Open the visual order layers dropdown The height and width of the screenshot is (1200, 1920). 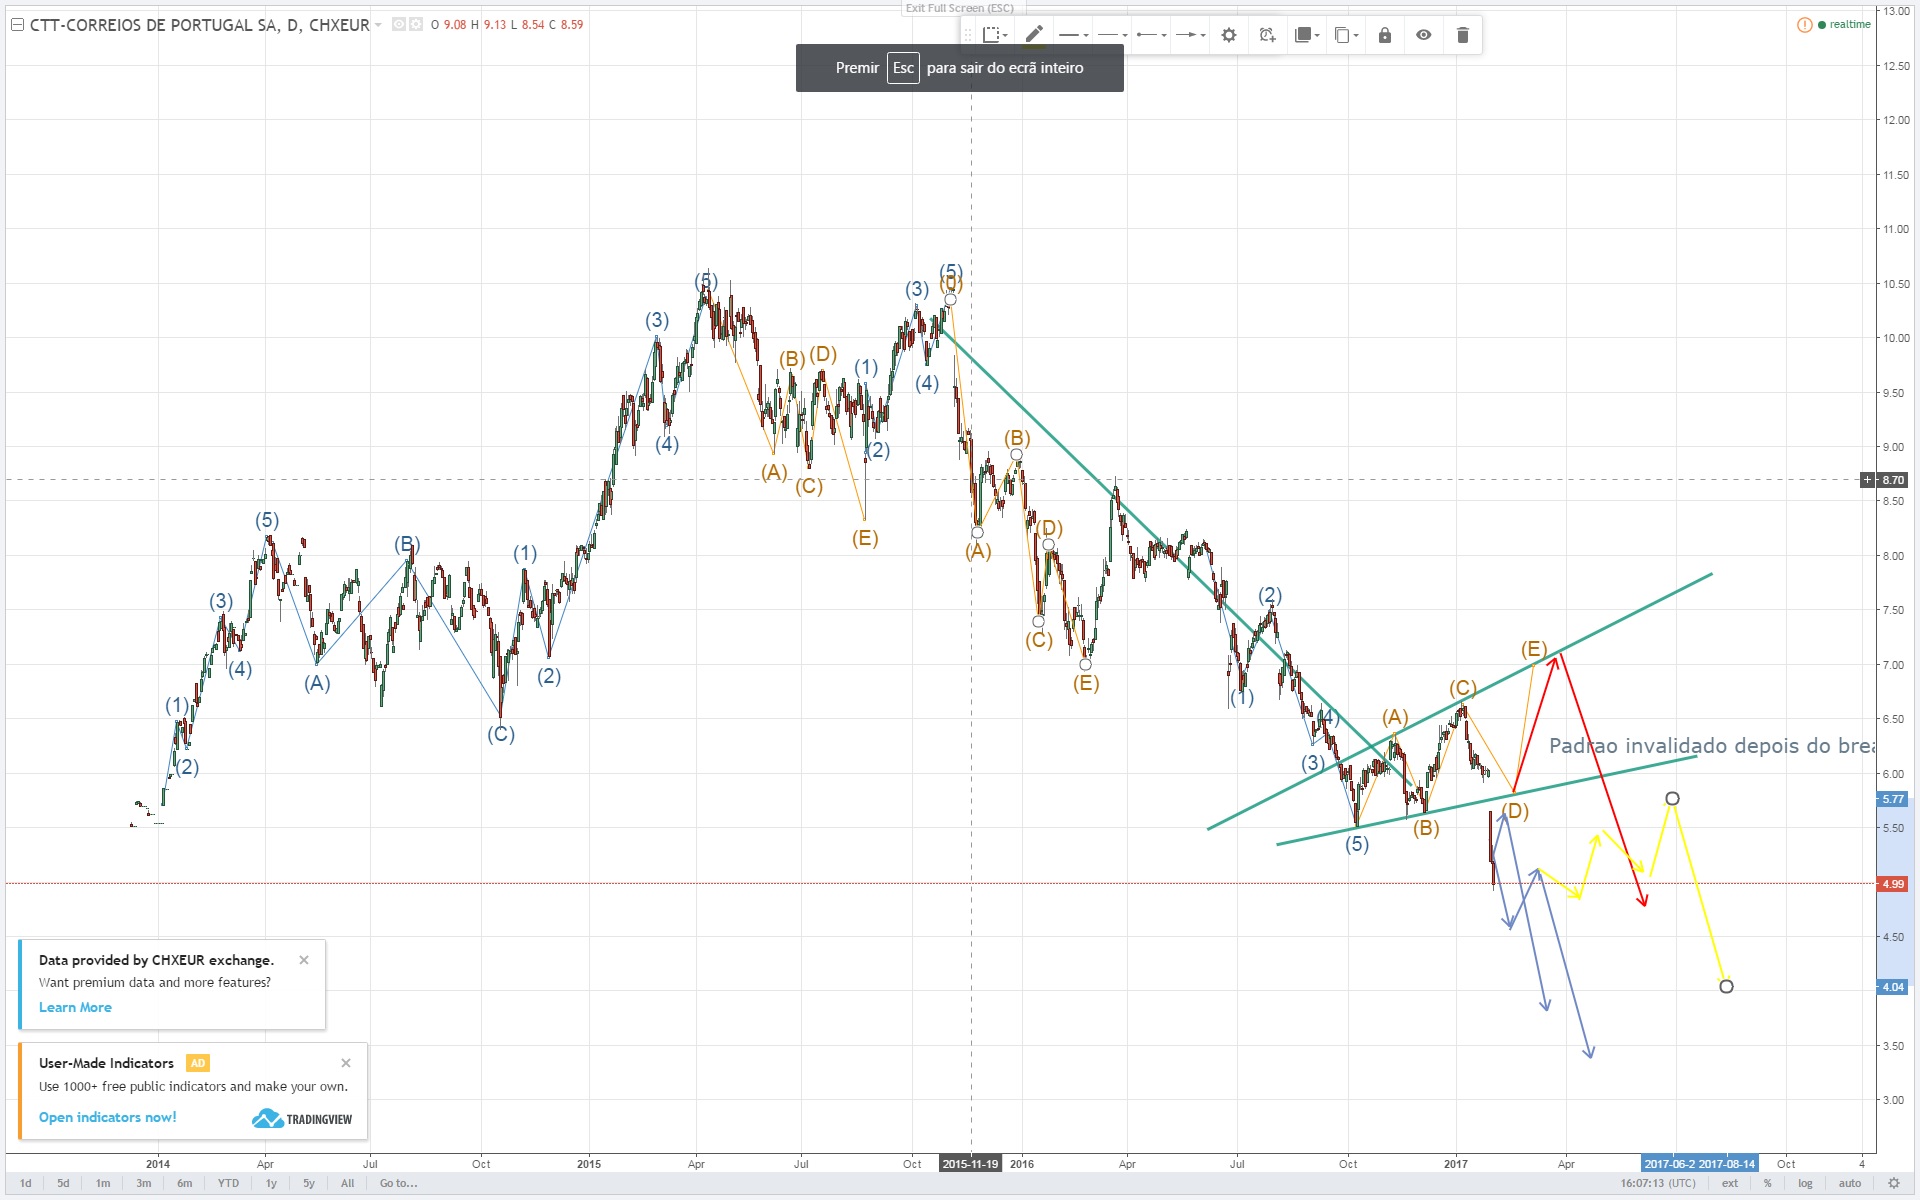[x=1307, y=35]
